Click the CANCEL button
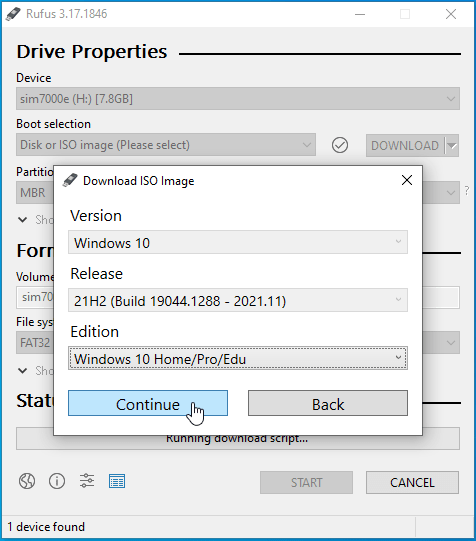The width and height of the screenshot is (476, 541). [412, 483]
